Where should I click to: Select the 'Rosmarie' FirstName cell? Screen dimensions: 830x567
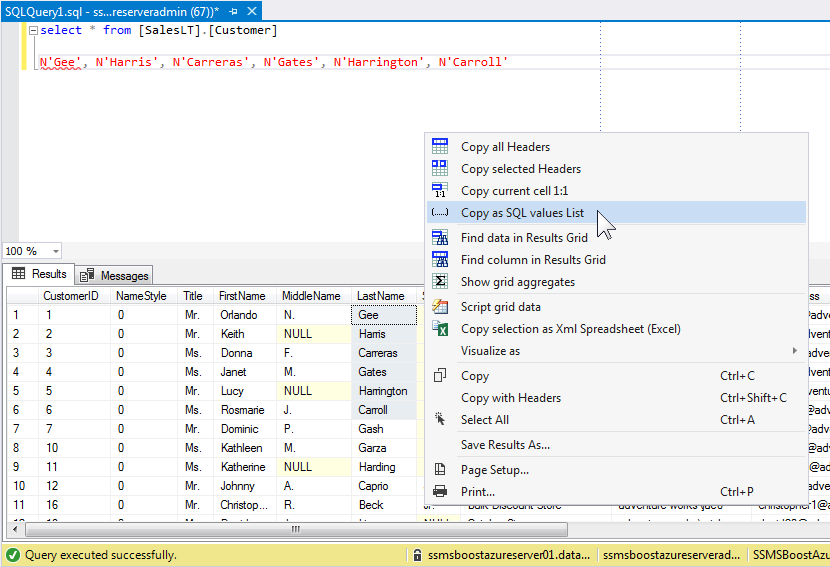pyautogui.click(x=245, y=410)
